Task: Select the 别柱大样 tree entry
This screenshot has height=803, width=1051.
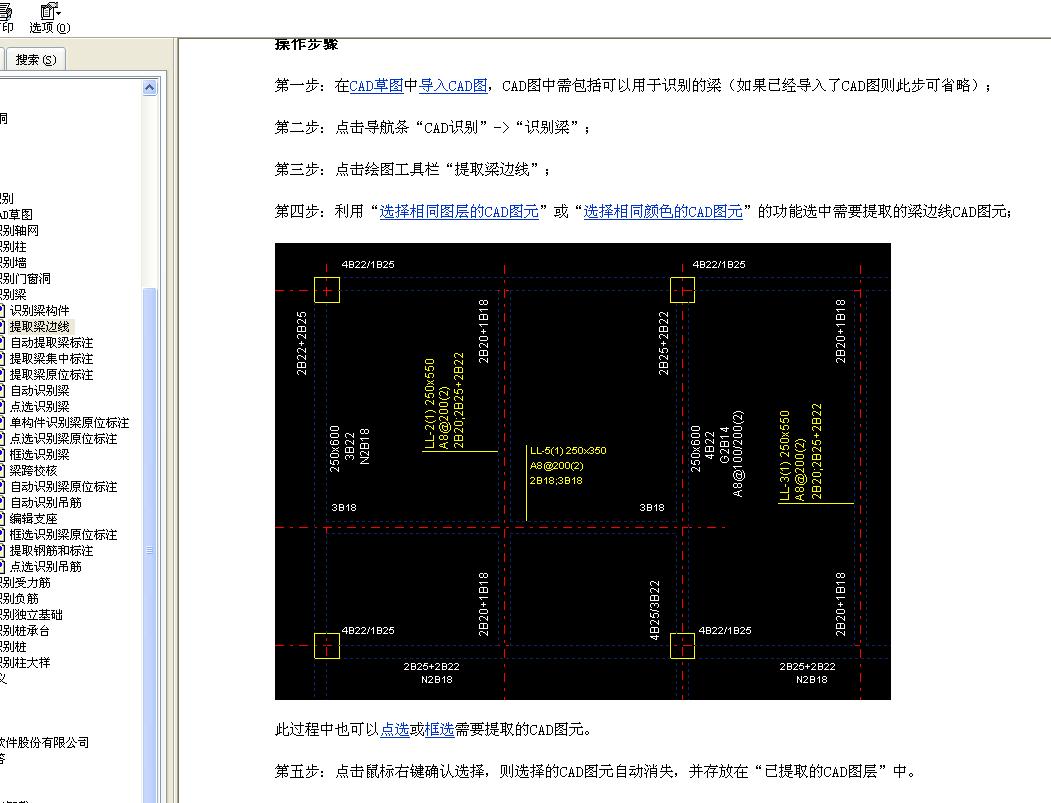Action: (25, 662)
